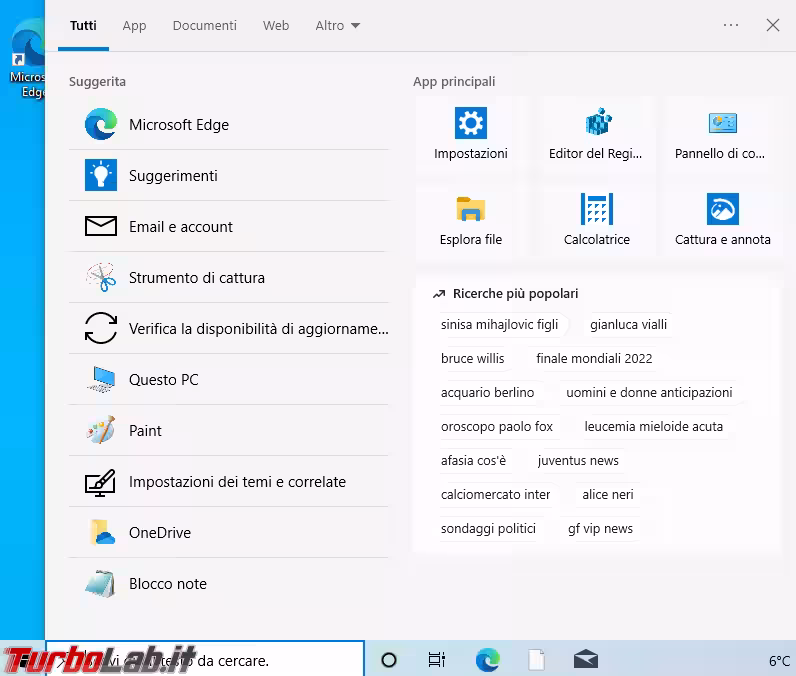Expand the Altro filter dropdown
Screen dimensions: 796x676
pyautogui.click(x=337, y=26)
